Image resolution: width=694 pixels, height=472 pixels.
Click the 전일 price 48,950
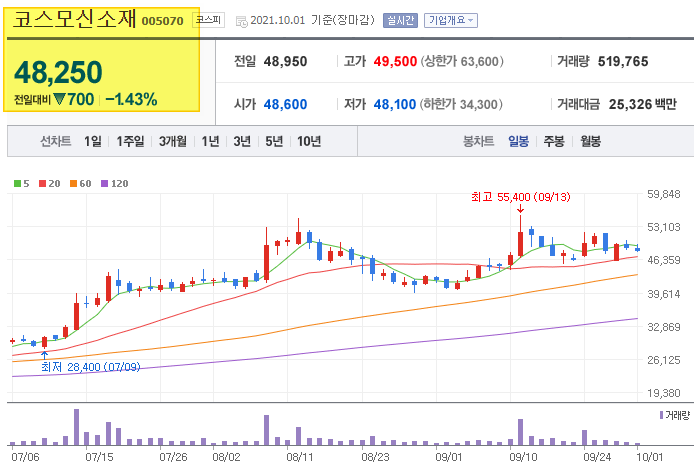[285, 62]
